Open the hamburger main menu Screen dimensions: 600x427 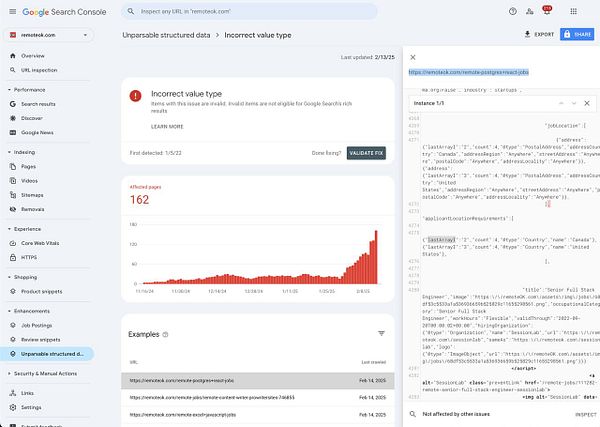13,11
